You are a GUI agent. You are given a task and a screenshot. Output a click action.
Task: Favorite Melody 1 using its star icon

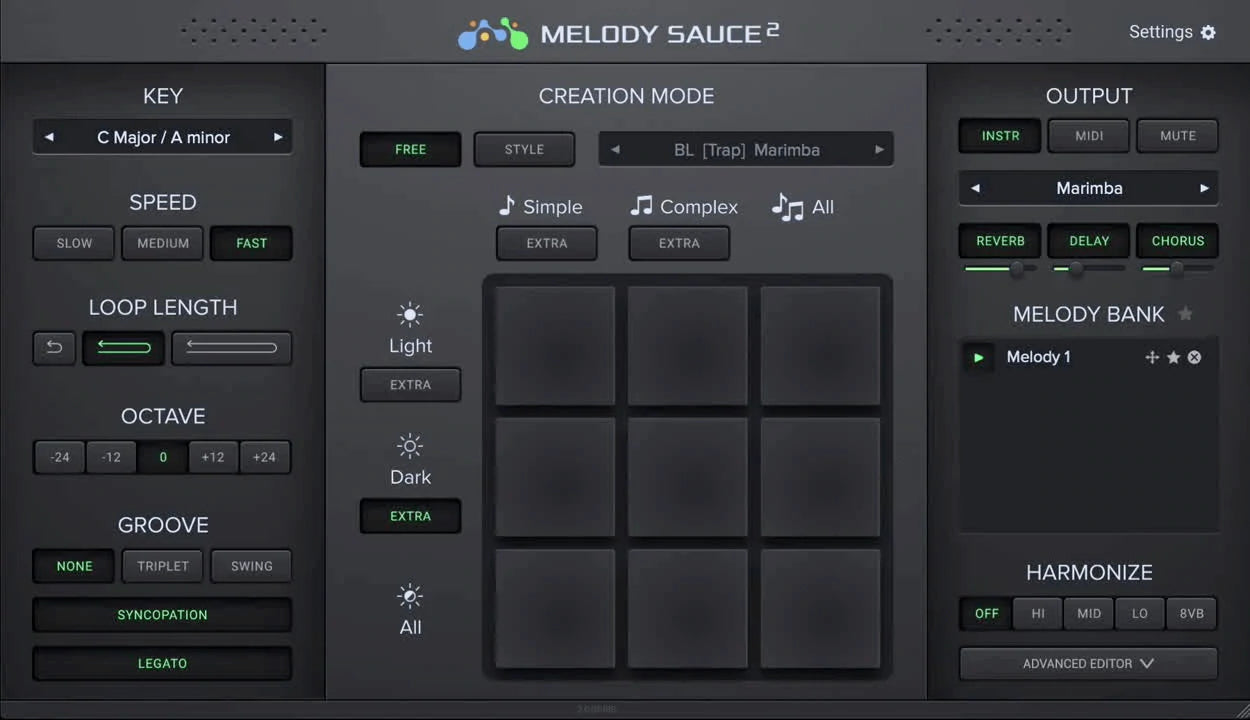point(1173,357)
